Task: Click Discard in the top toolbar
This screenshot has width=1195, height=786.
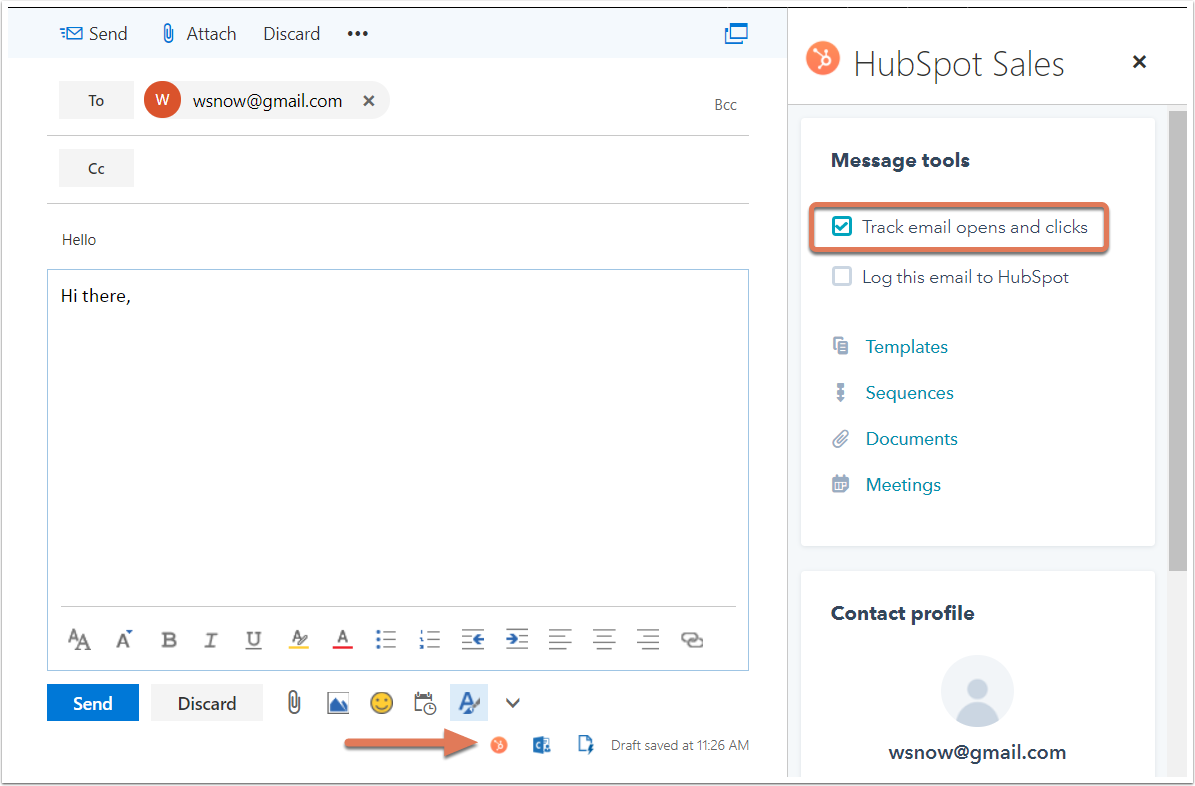Action: (x=291, y=34)
